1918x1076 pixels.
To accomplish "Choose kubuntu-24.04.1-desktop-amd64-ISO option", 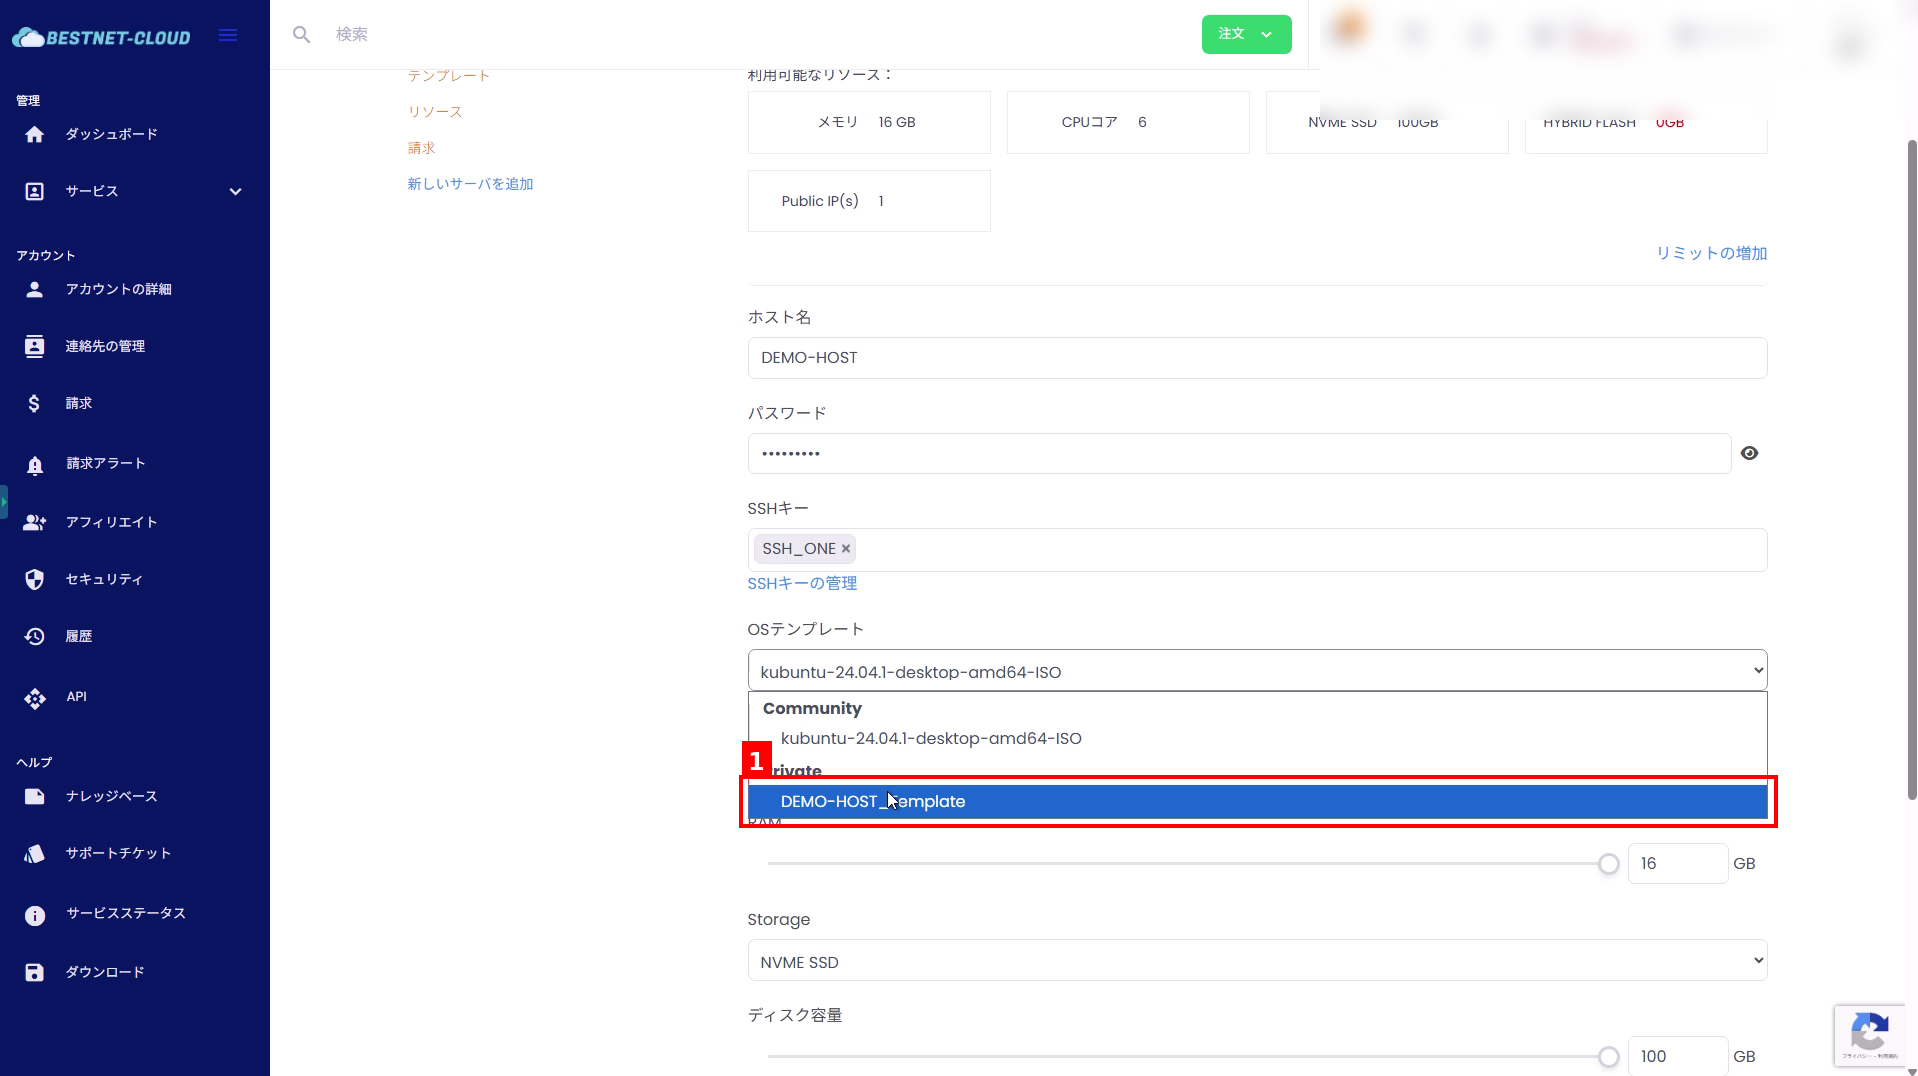I will (x=930, y=738).
